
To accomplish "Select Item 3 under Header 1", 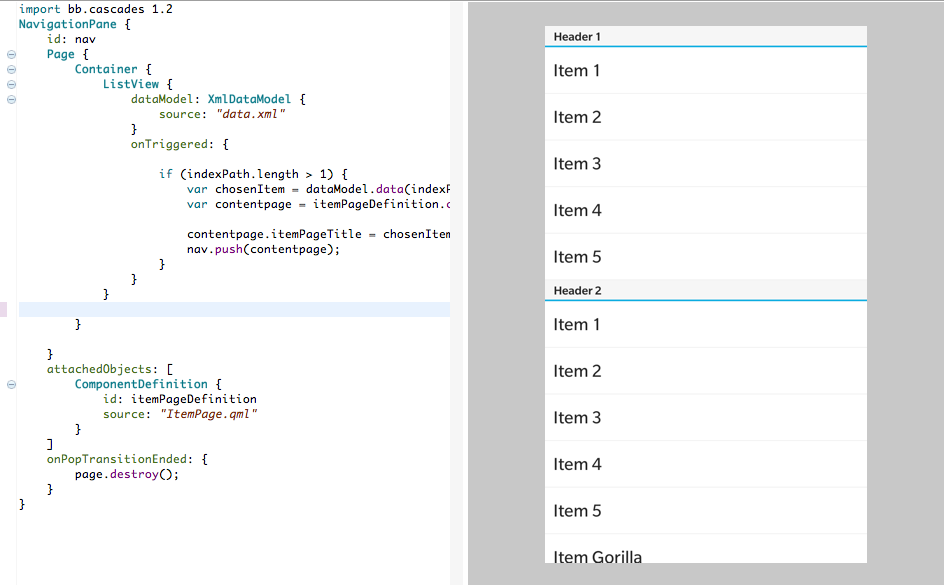I will pos(705,164).
